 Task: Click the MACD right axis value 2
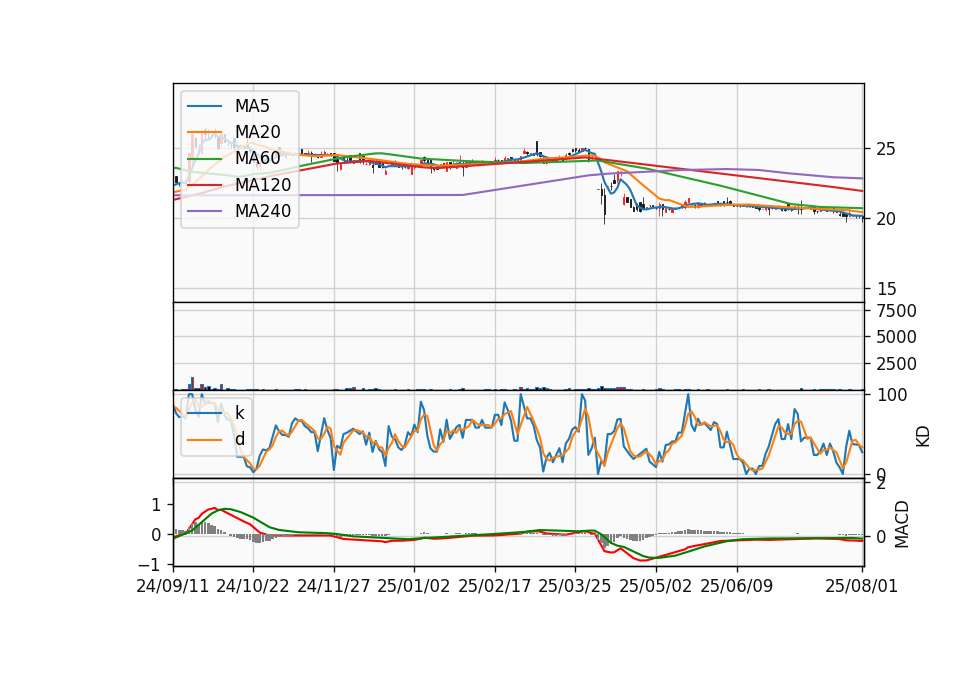tap(881, 484)
